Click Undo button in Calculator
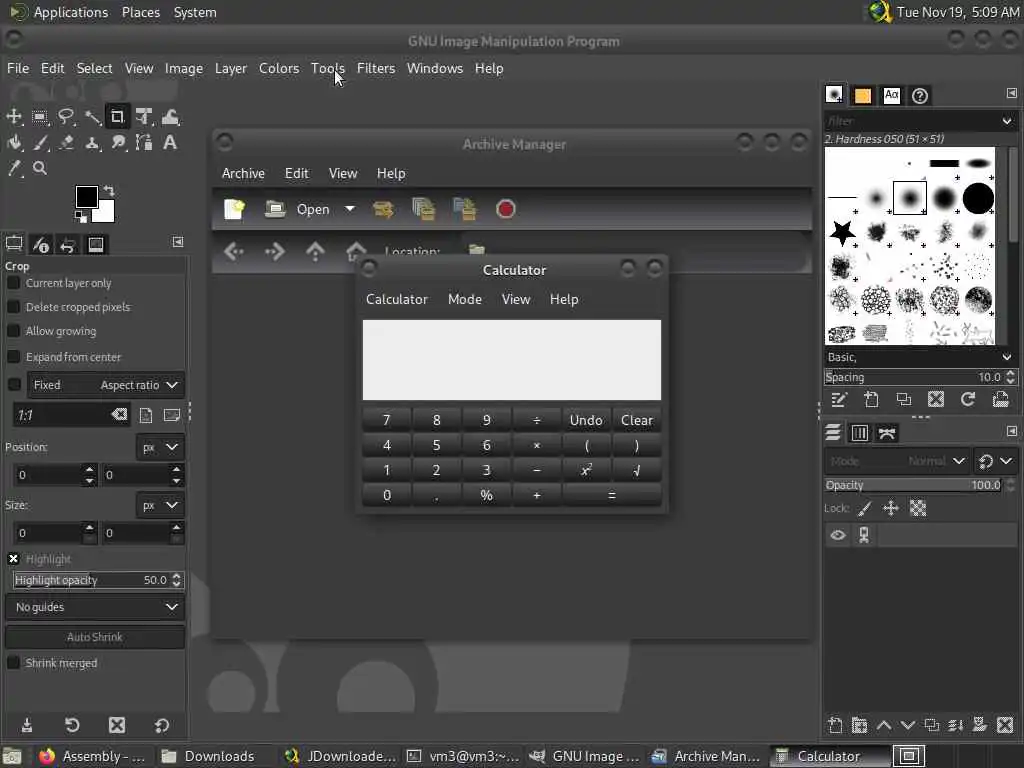 [x=586, y=420]
